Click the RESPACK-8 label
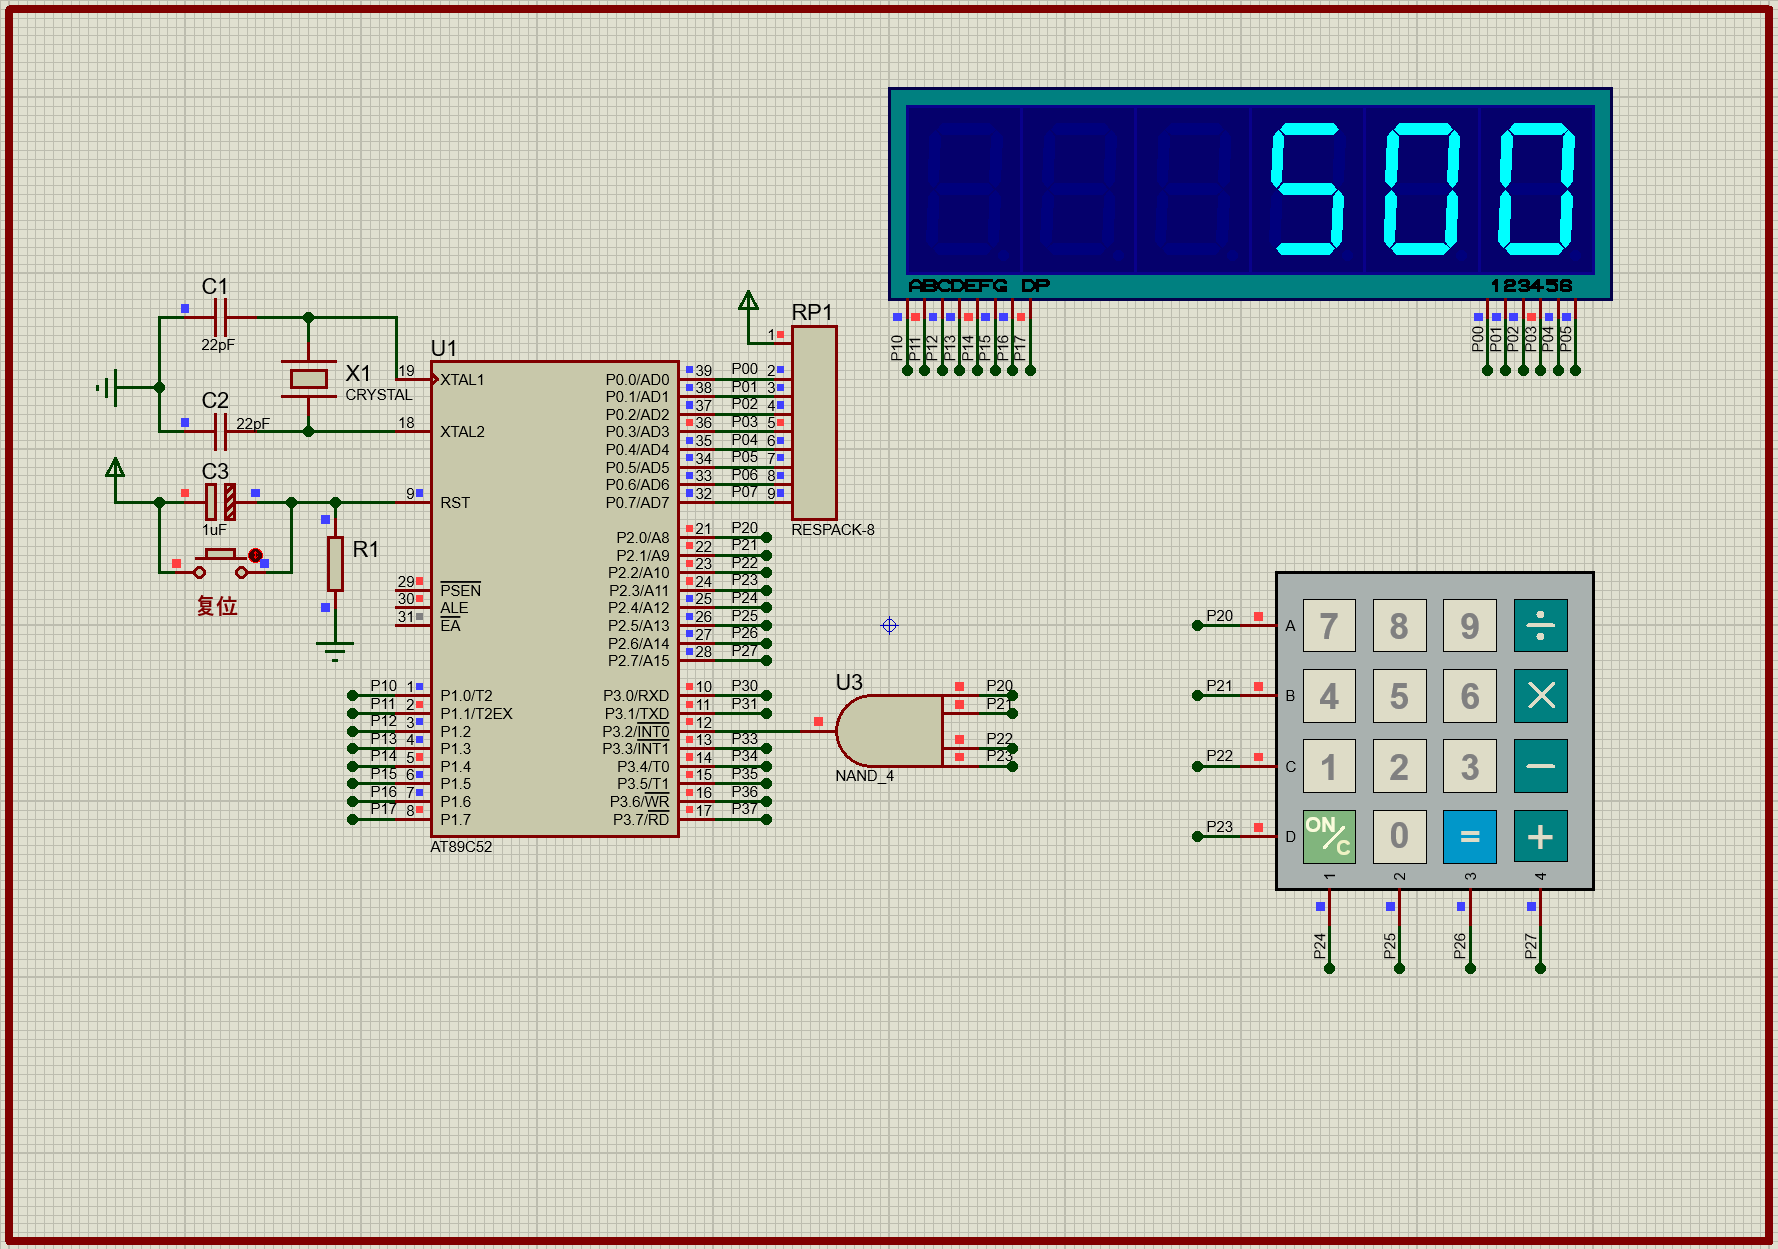Image resolution: width=1778 pixels, height=1249 pixels. click(x=832, y=530)
